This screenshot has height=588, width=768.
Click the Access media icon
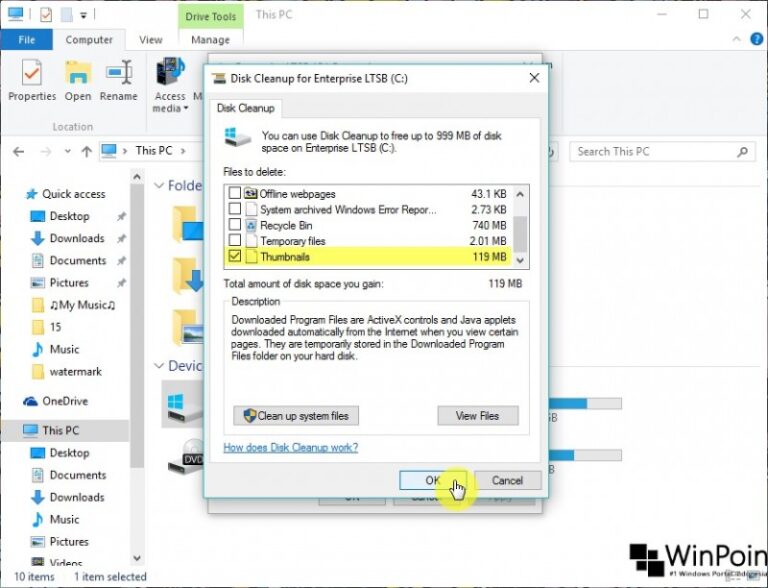pyautogui.click(x=170, y=73)
